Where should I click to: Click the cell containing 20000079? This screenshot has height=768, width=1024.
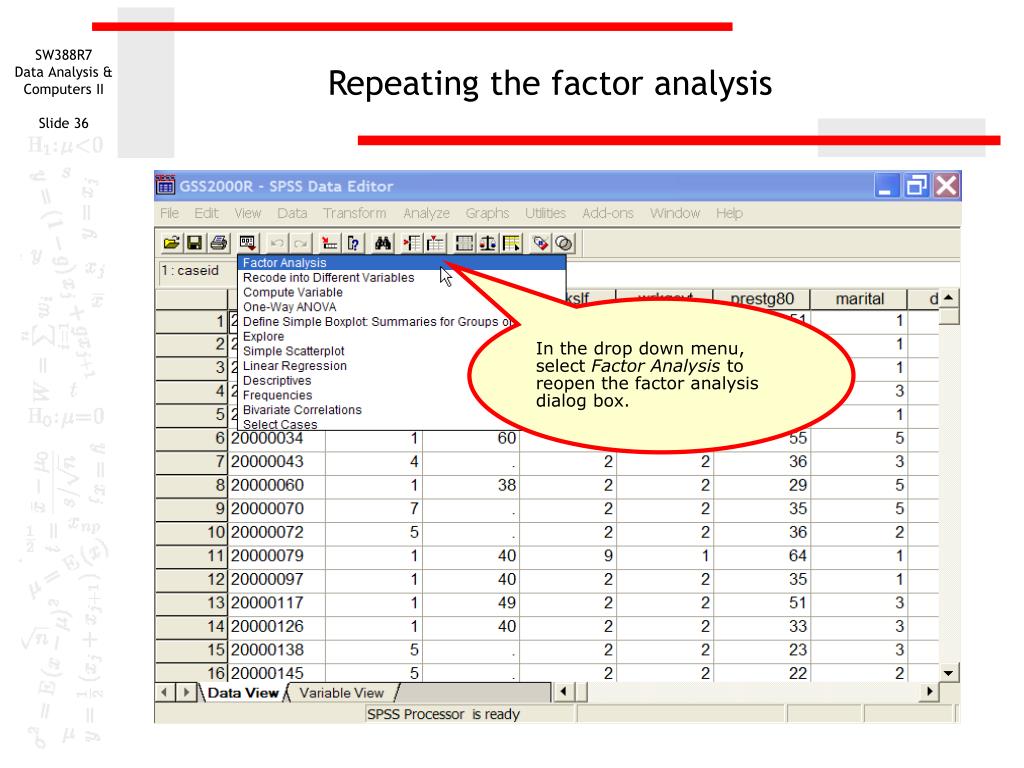[x=276, y=556]
